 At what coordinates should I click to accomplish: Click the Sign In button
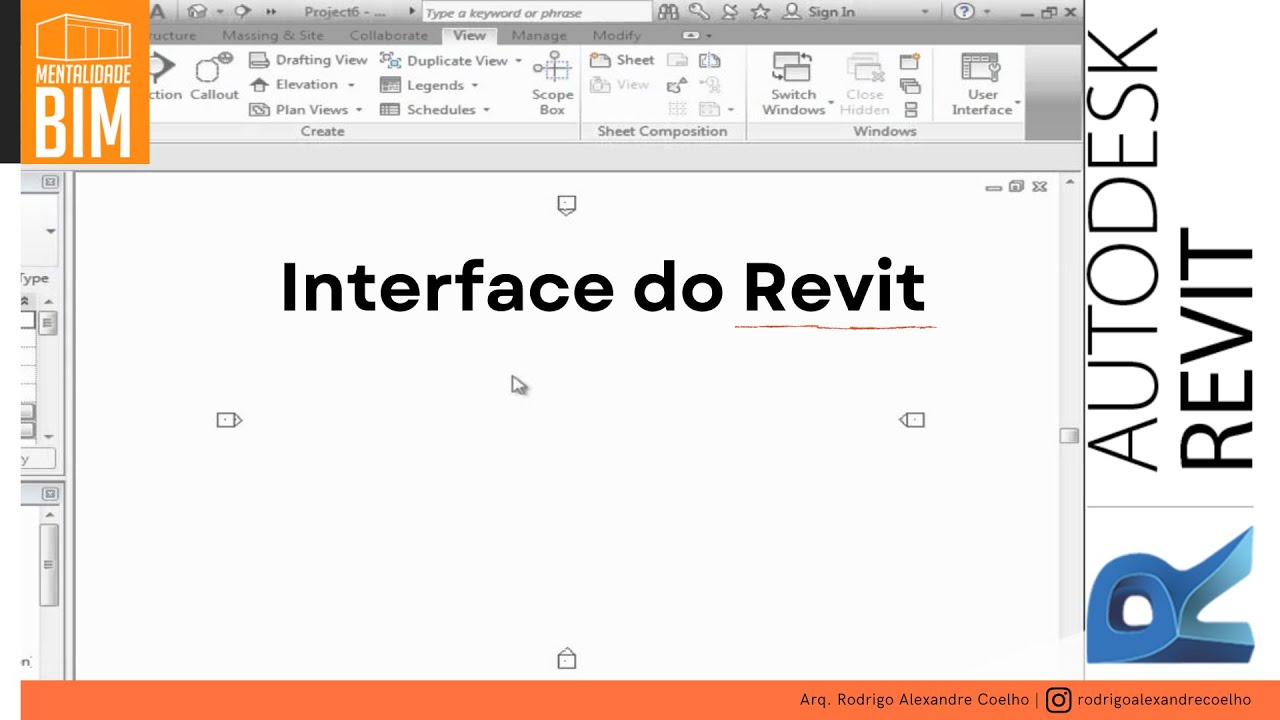(x=819, y=12)
